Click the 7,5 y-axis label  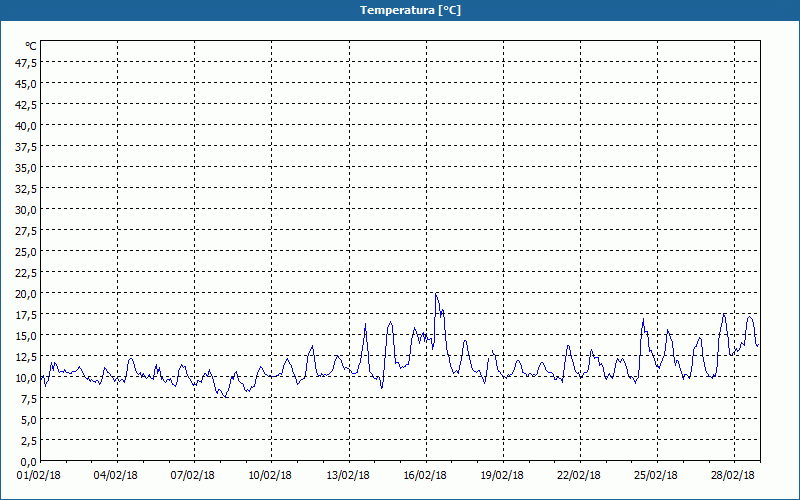(29, 399)
